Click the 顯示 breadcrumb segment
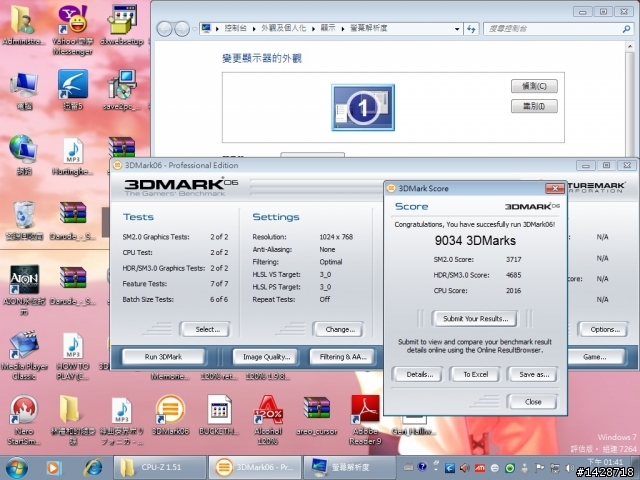 click(328, 28)
